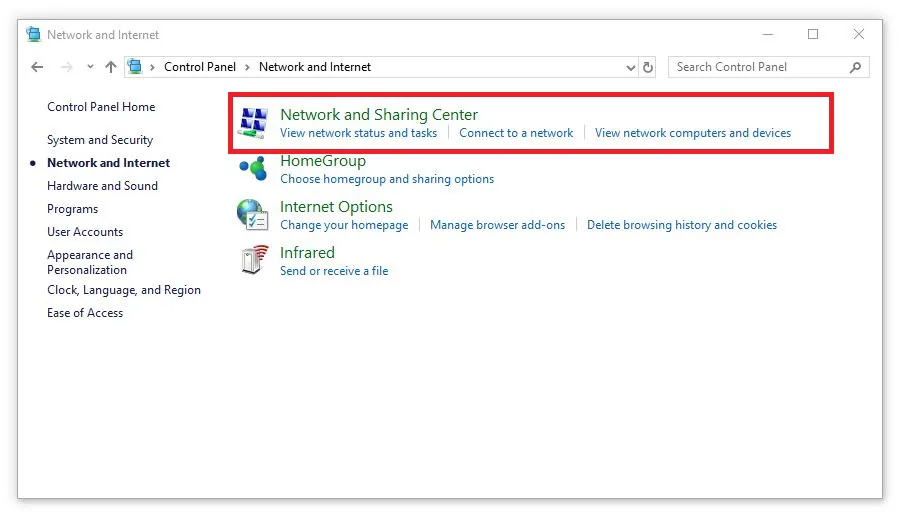This screenshot has height=522, width=907.
Task: Go to Control Panel Home
Action: 101,107
